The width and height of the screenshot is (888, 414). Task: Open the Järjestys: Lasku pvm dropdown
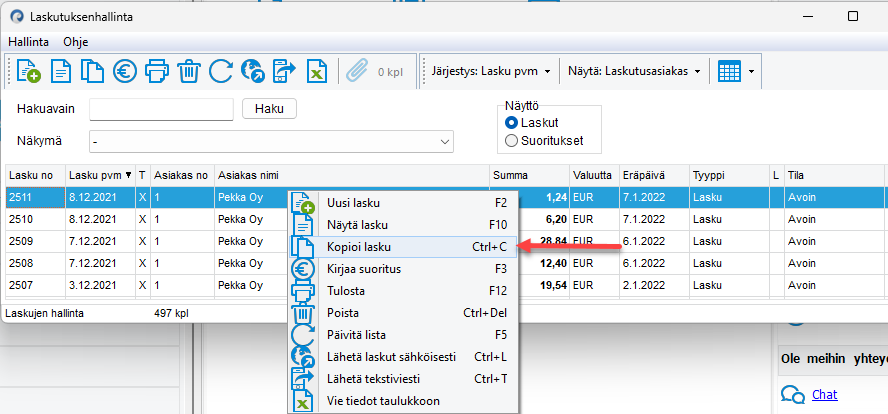coord(490,71)
